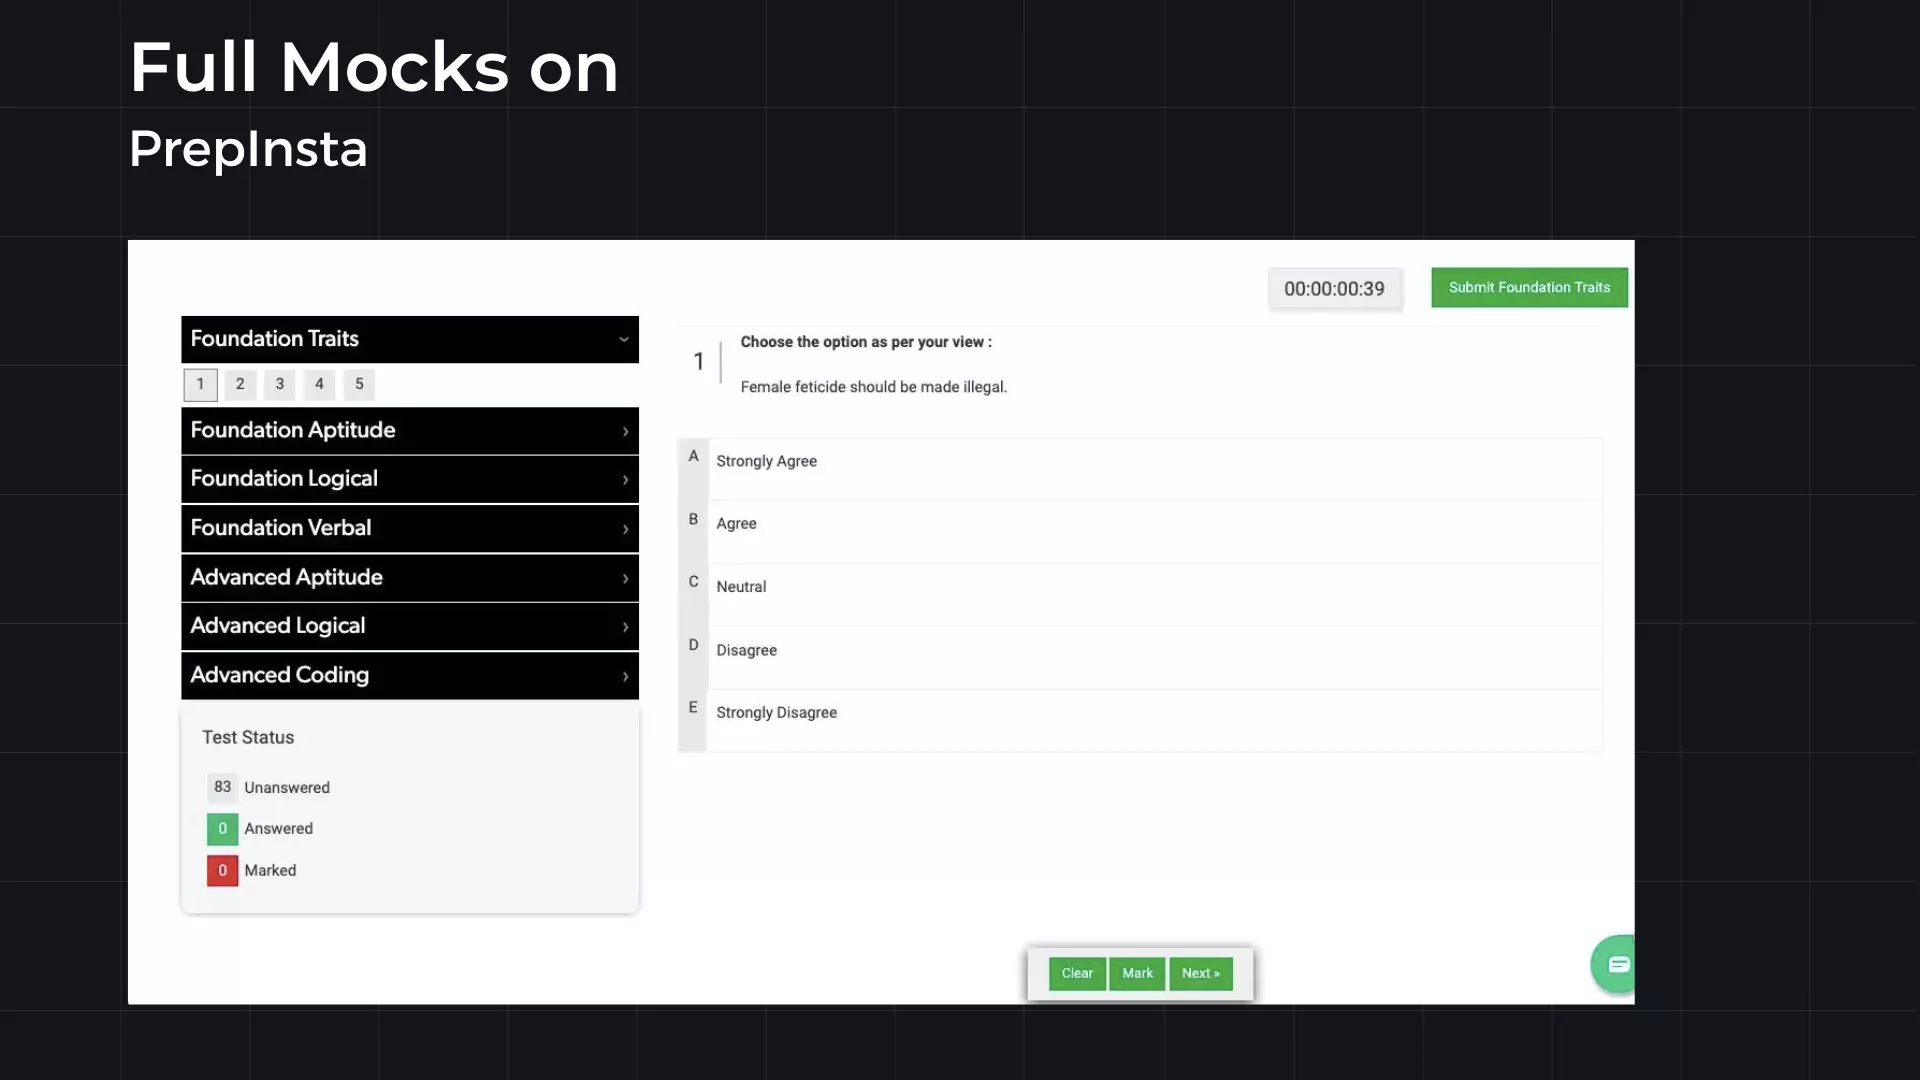Open the Advanced Aptitude section

[x=409, y=577]
